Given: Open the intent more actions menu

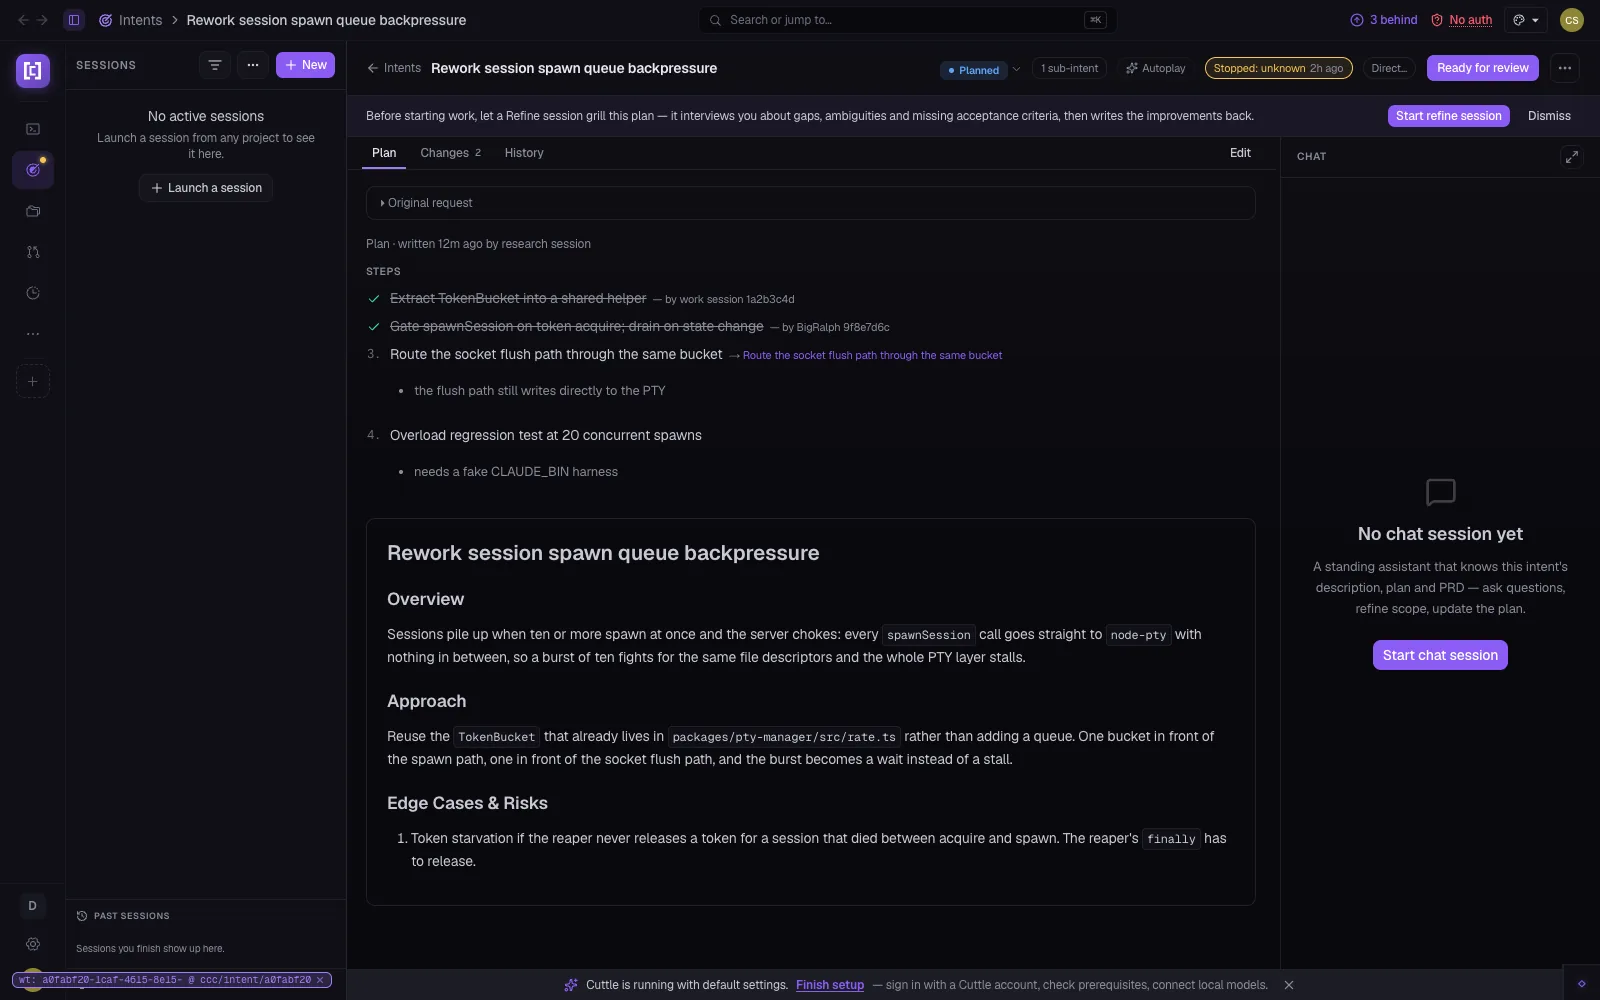Looking at the screenshot, I should click(x=1565, y=68).
